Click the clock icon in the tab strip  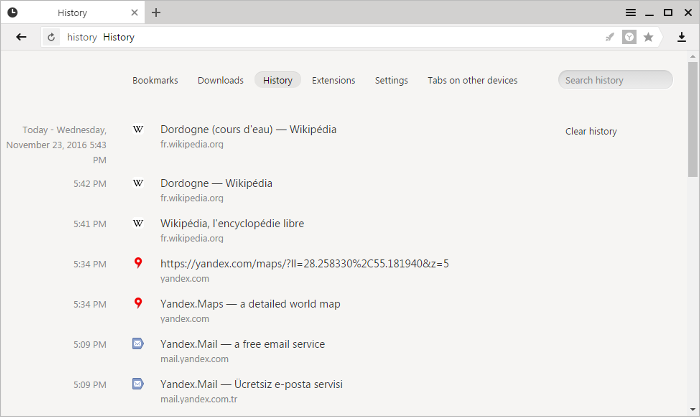point(12,13)
